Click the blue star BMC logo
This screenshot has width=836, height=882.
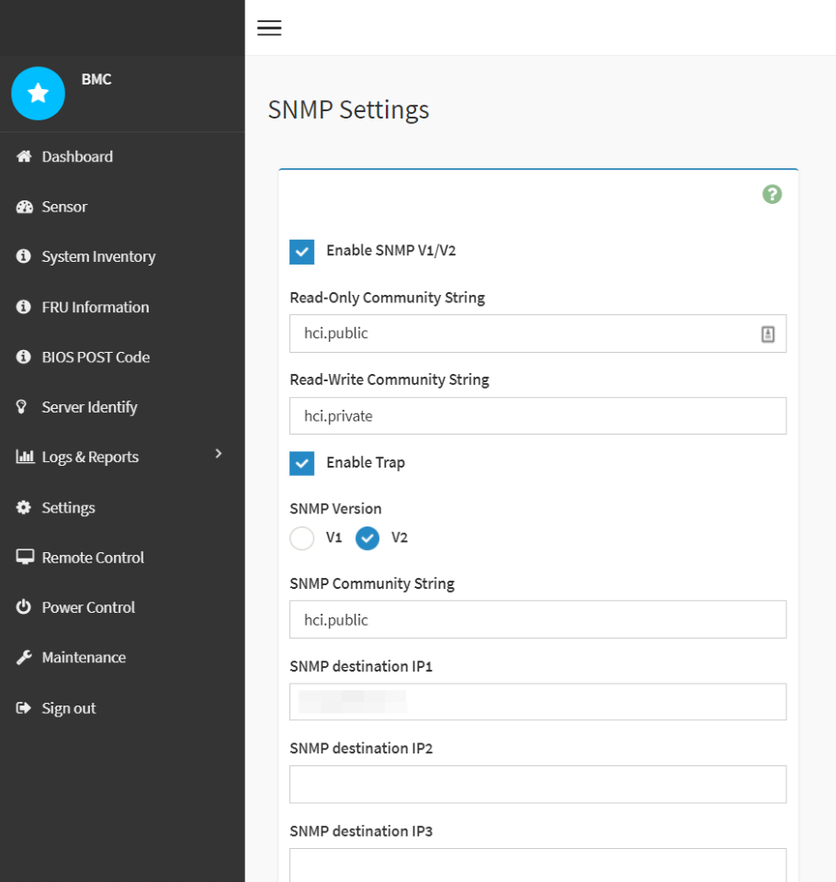38,93
